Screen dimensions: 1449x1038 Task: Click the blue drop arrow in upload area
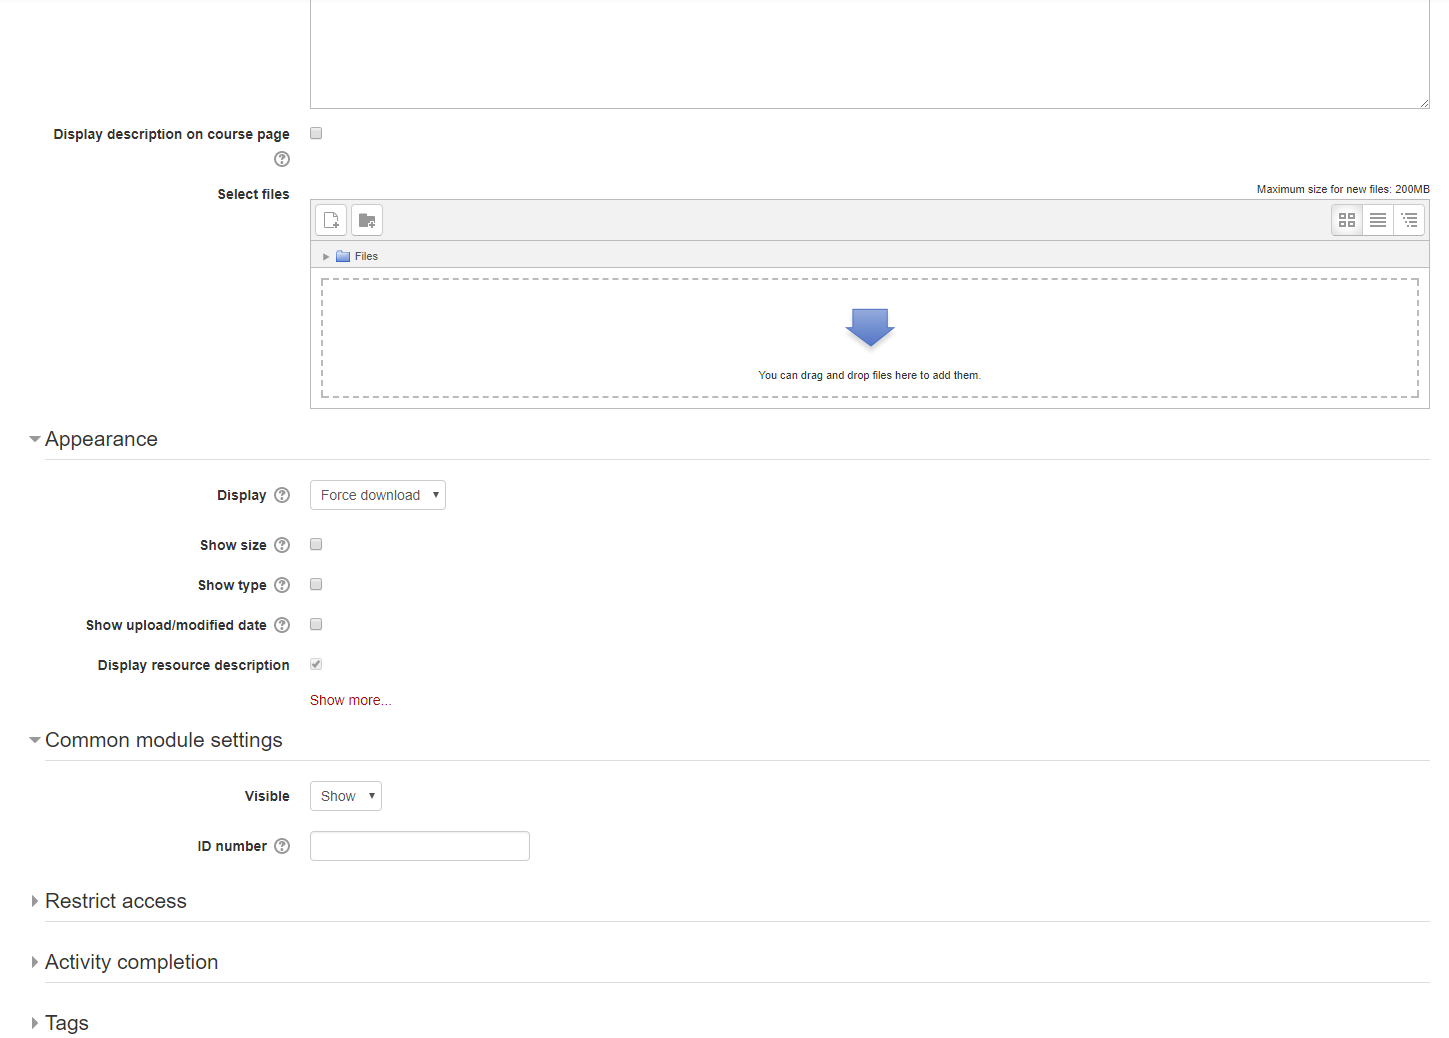(870, 327)
